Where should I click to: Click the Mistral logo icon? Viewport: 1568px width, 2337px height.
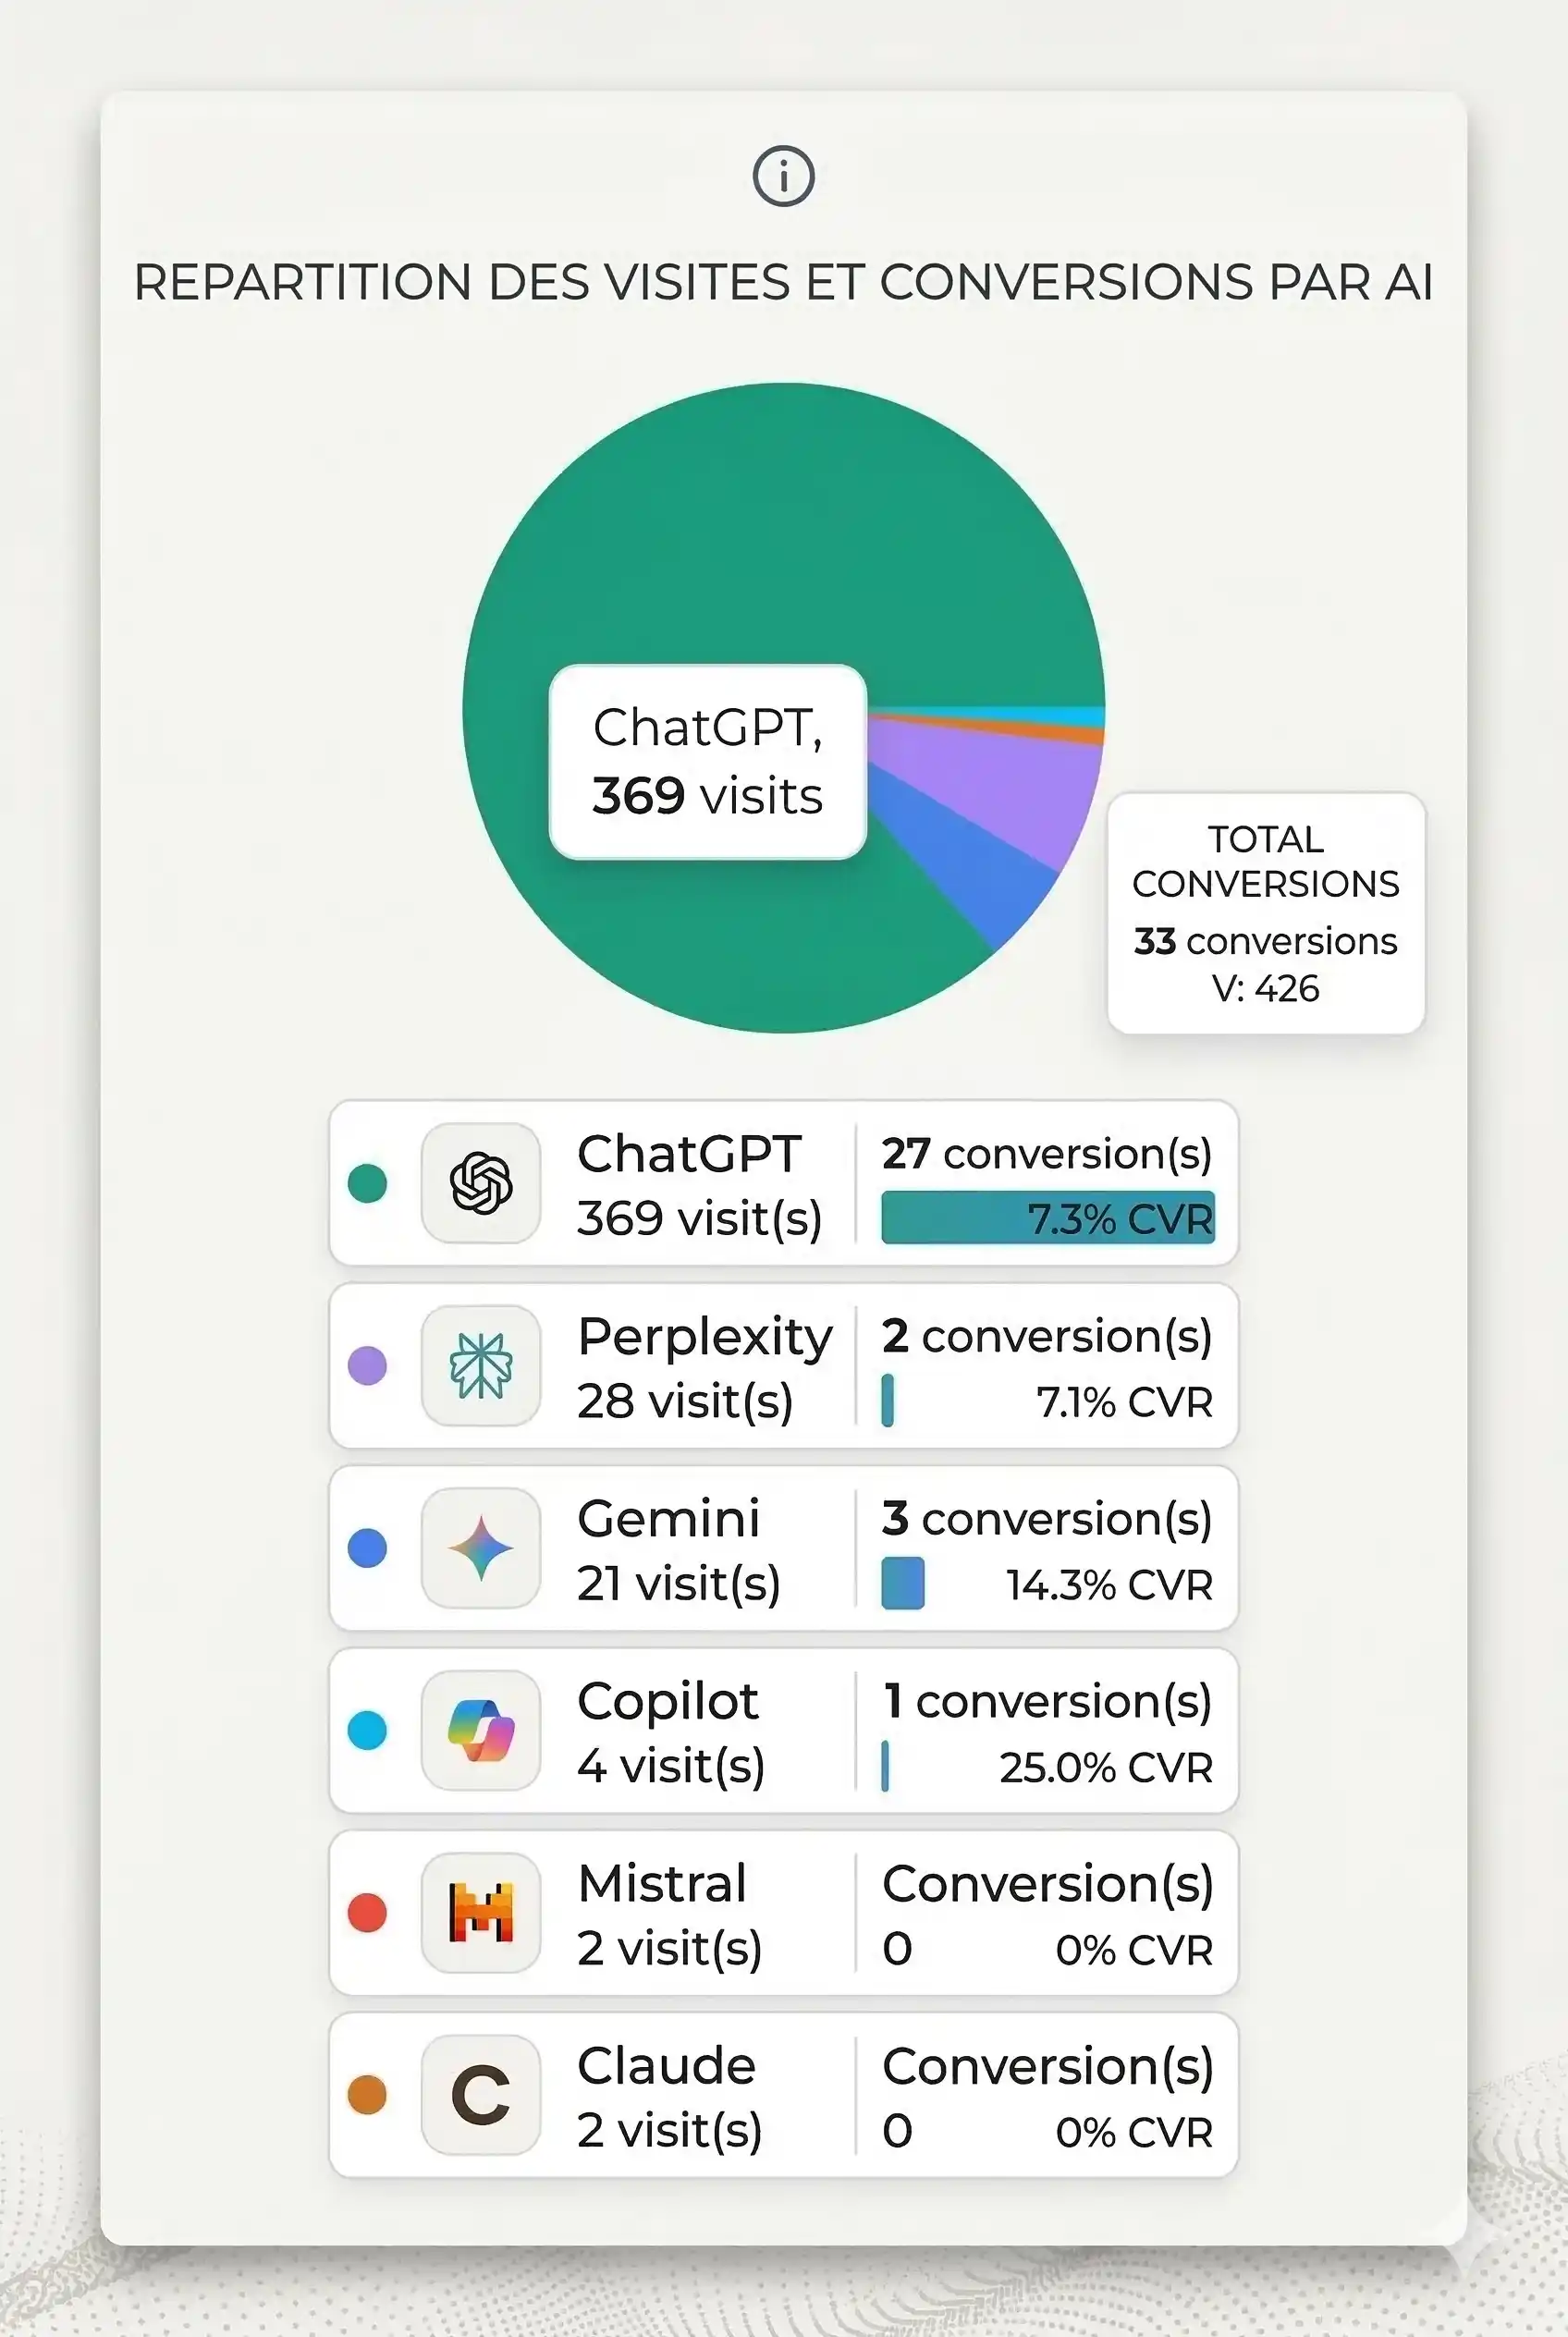481,1913
